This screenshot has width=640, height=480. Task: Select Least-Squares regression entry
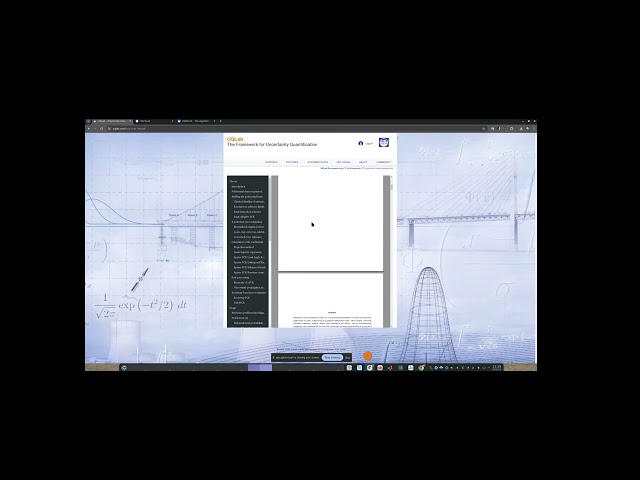(x=248, y=252)
